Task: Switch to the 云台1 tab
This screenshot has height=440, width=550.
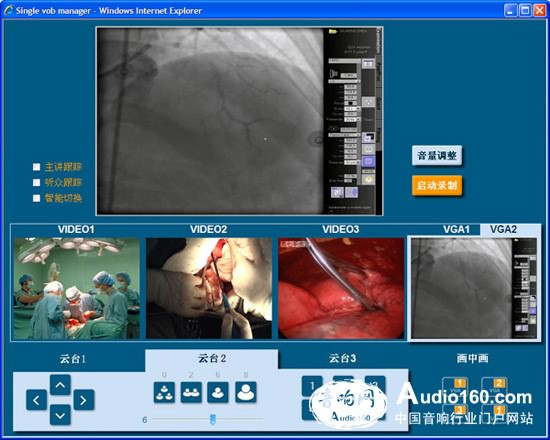Action: (73, 359)
